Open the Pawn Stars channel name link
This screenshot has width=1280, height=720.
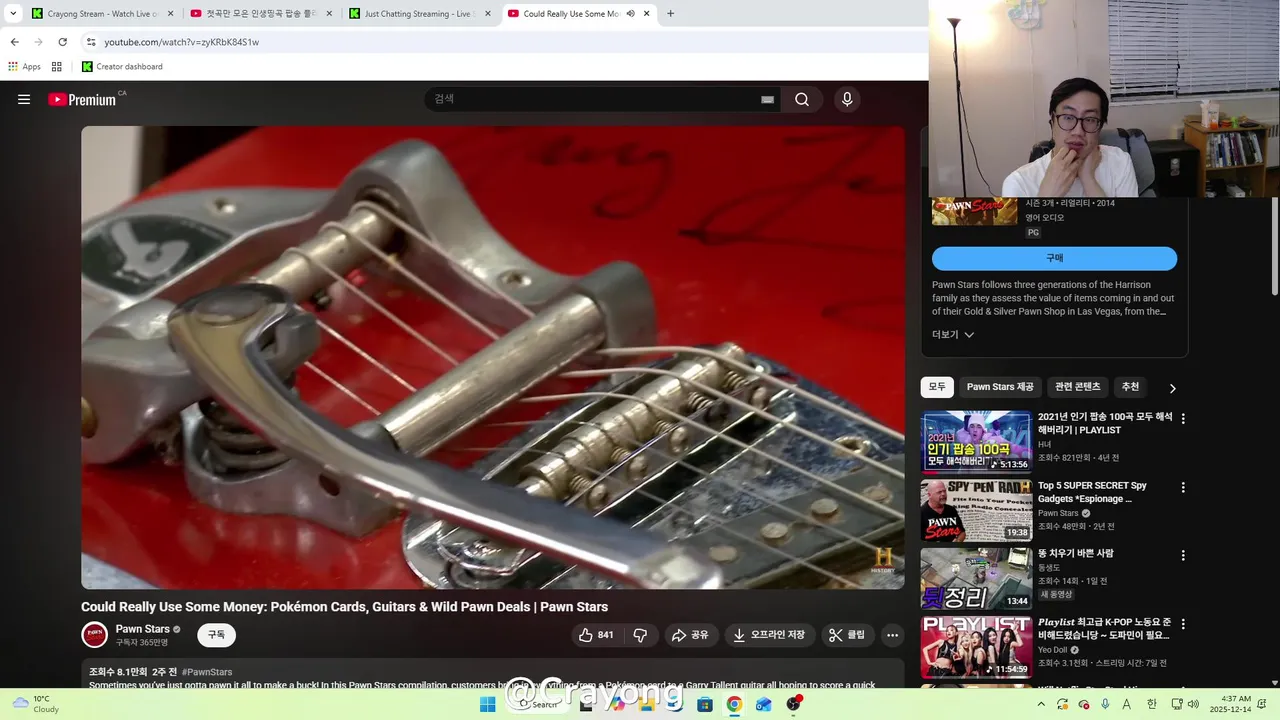point(142,629)
